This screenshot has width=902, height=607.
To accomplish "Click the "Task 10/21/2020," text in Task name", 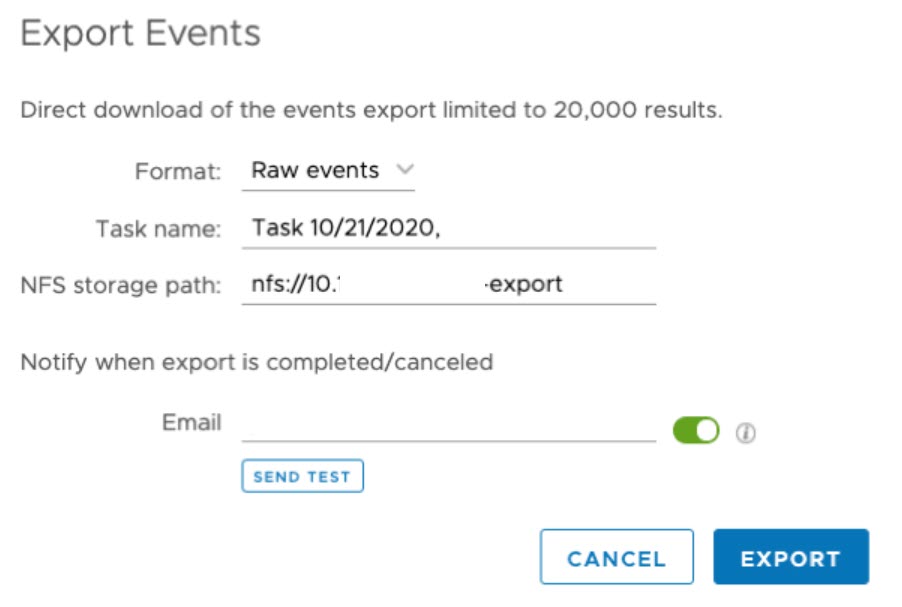I will (346, 228).
